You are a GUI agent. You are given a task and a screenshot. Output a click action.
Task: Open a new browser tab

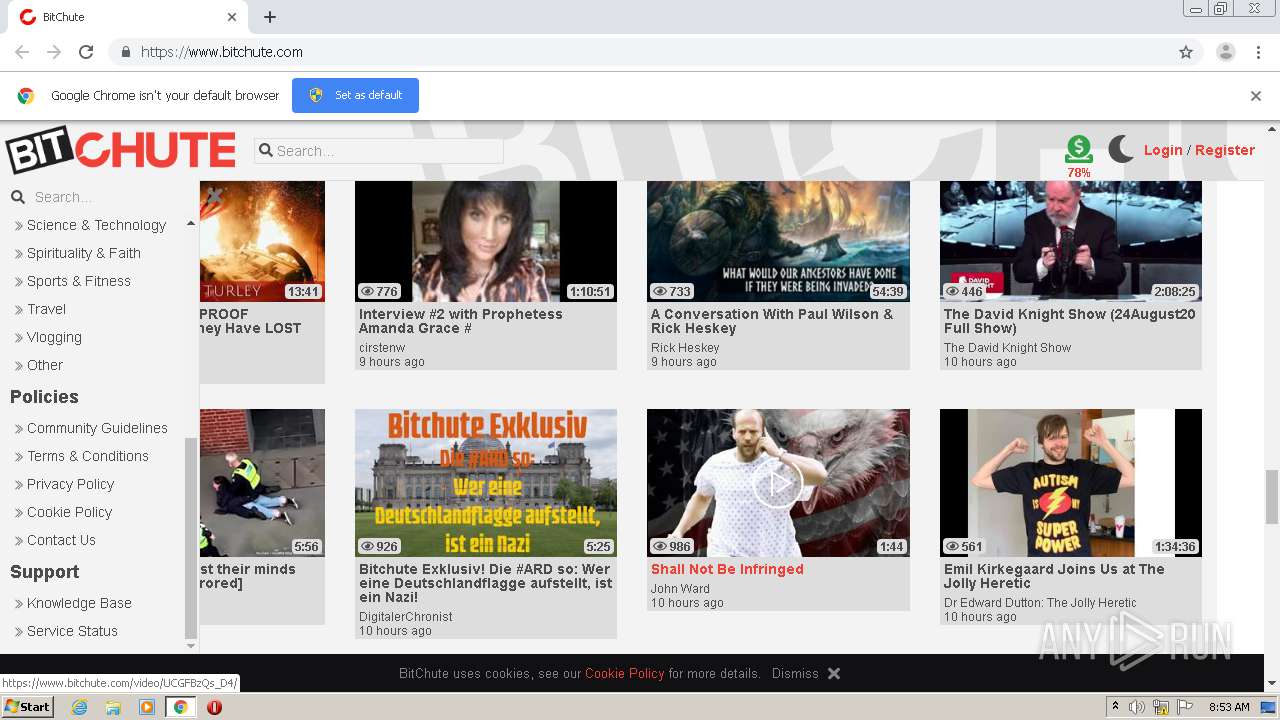pyautogui.click(x=270, y=17)
